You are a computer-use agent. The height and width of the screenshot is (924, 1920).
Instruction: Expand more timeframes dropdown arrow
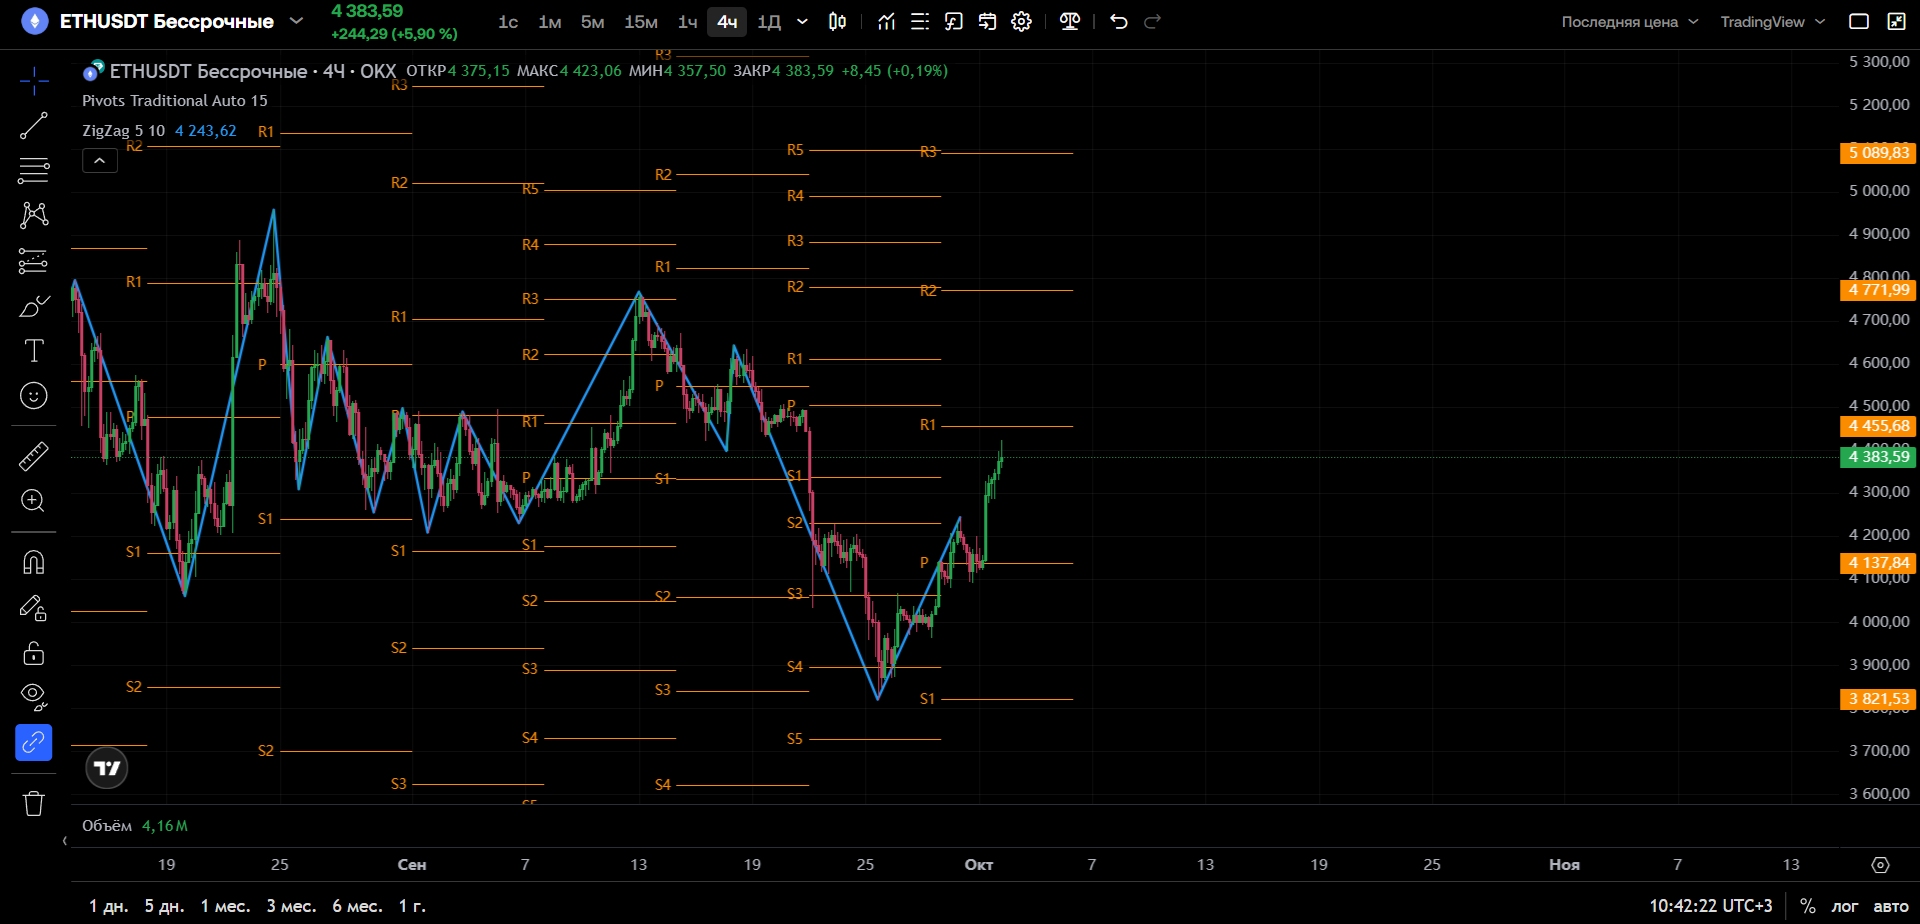[x=802, y=21]
